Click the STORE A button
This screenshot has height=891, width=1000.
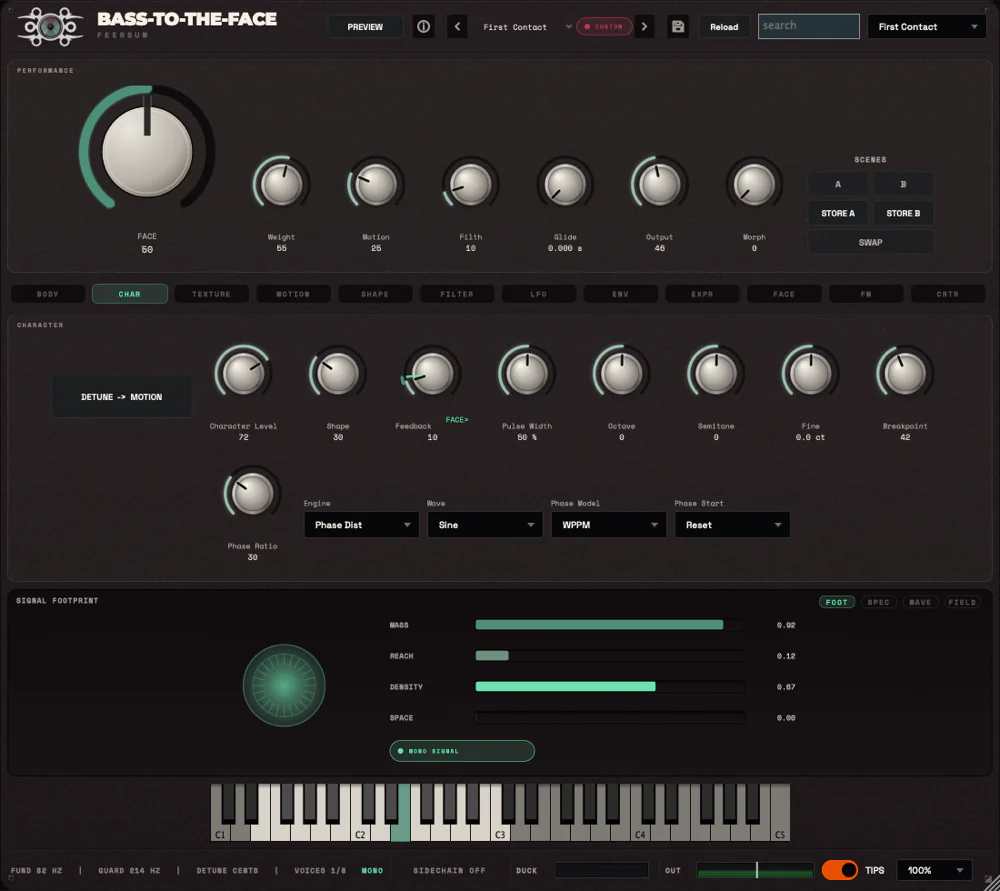click(x=837, y=213)
